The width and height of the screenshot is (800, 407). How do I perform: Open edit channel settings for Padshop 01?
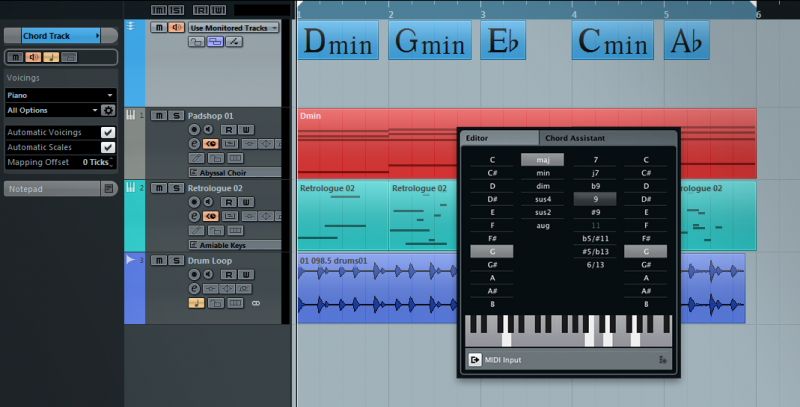[x=194, y=144]
